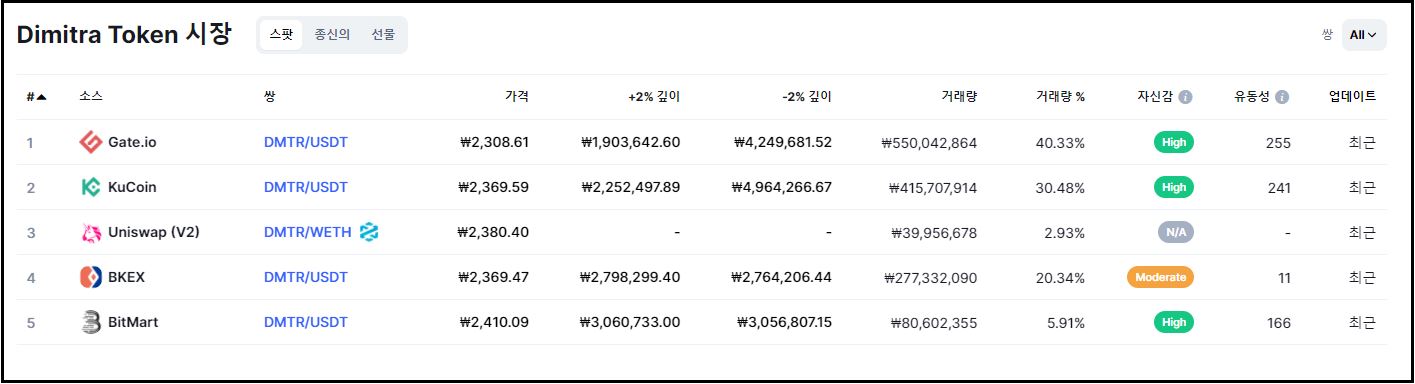The width and height of the screenshot is (1415, 384).
Task: Click the BKEX exchange logo icon
Action: (x=91, y=277)
